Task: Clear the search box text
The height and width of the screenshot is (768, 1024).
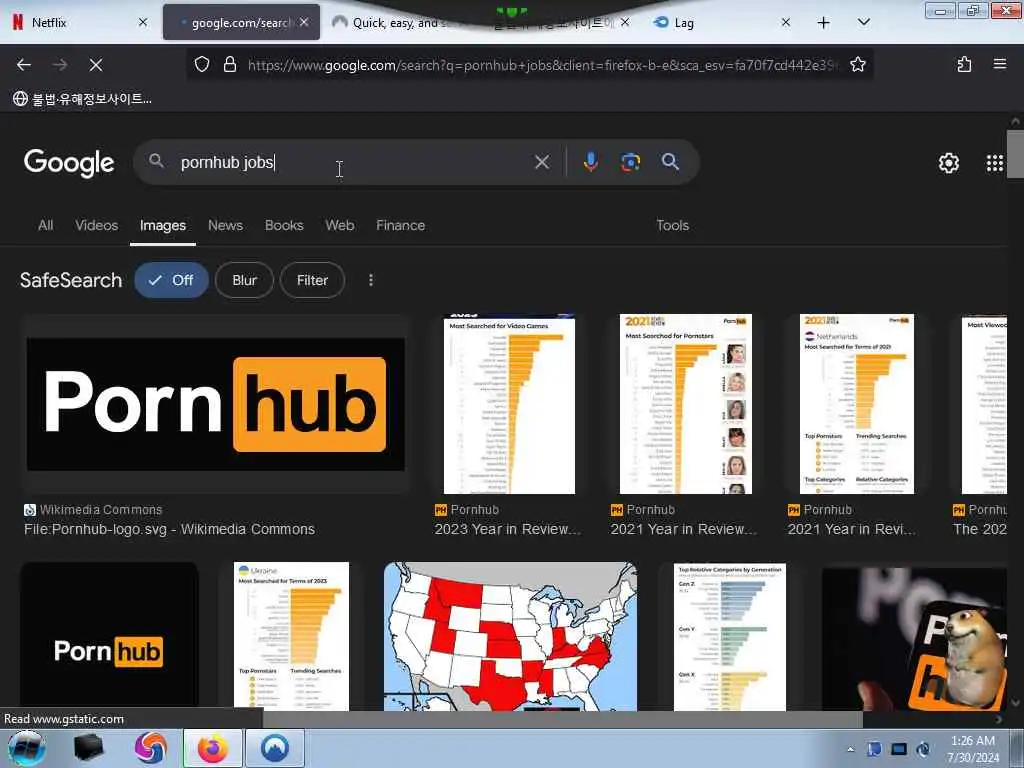Action: 541,162
